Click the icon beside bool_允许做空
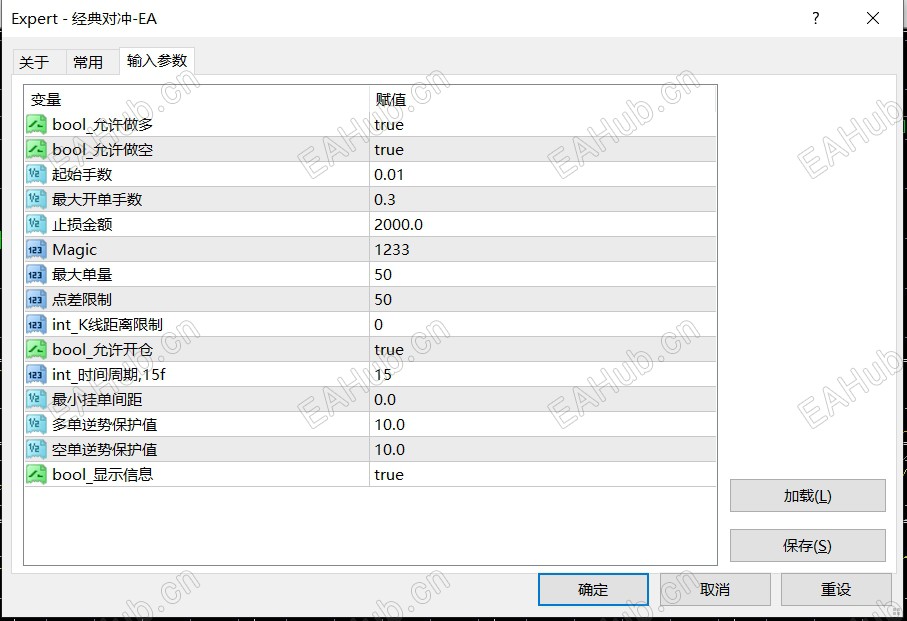Viewport: 907px width, 621px height. pos(36,149)
